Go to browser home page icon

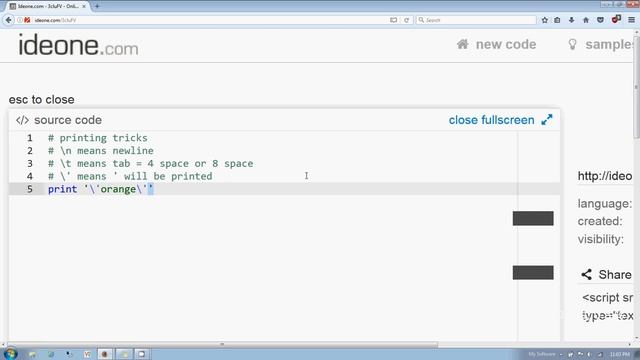586,20
